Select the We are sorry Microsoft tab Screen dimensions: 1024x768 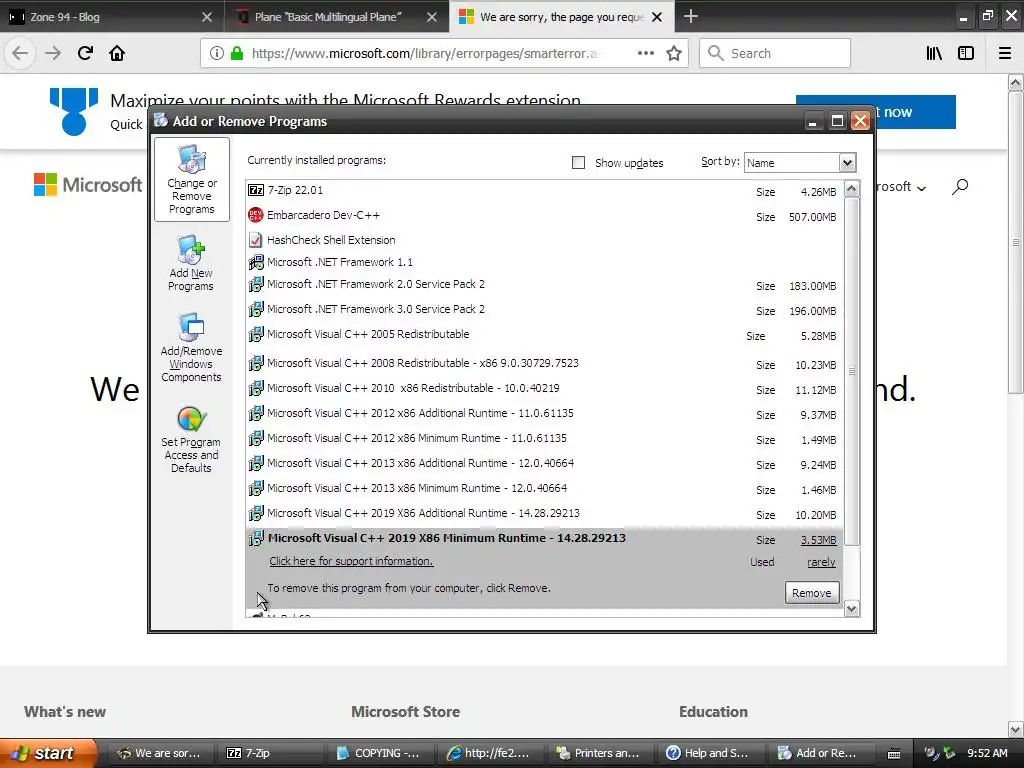[562, 17]
